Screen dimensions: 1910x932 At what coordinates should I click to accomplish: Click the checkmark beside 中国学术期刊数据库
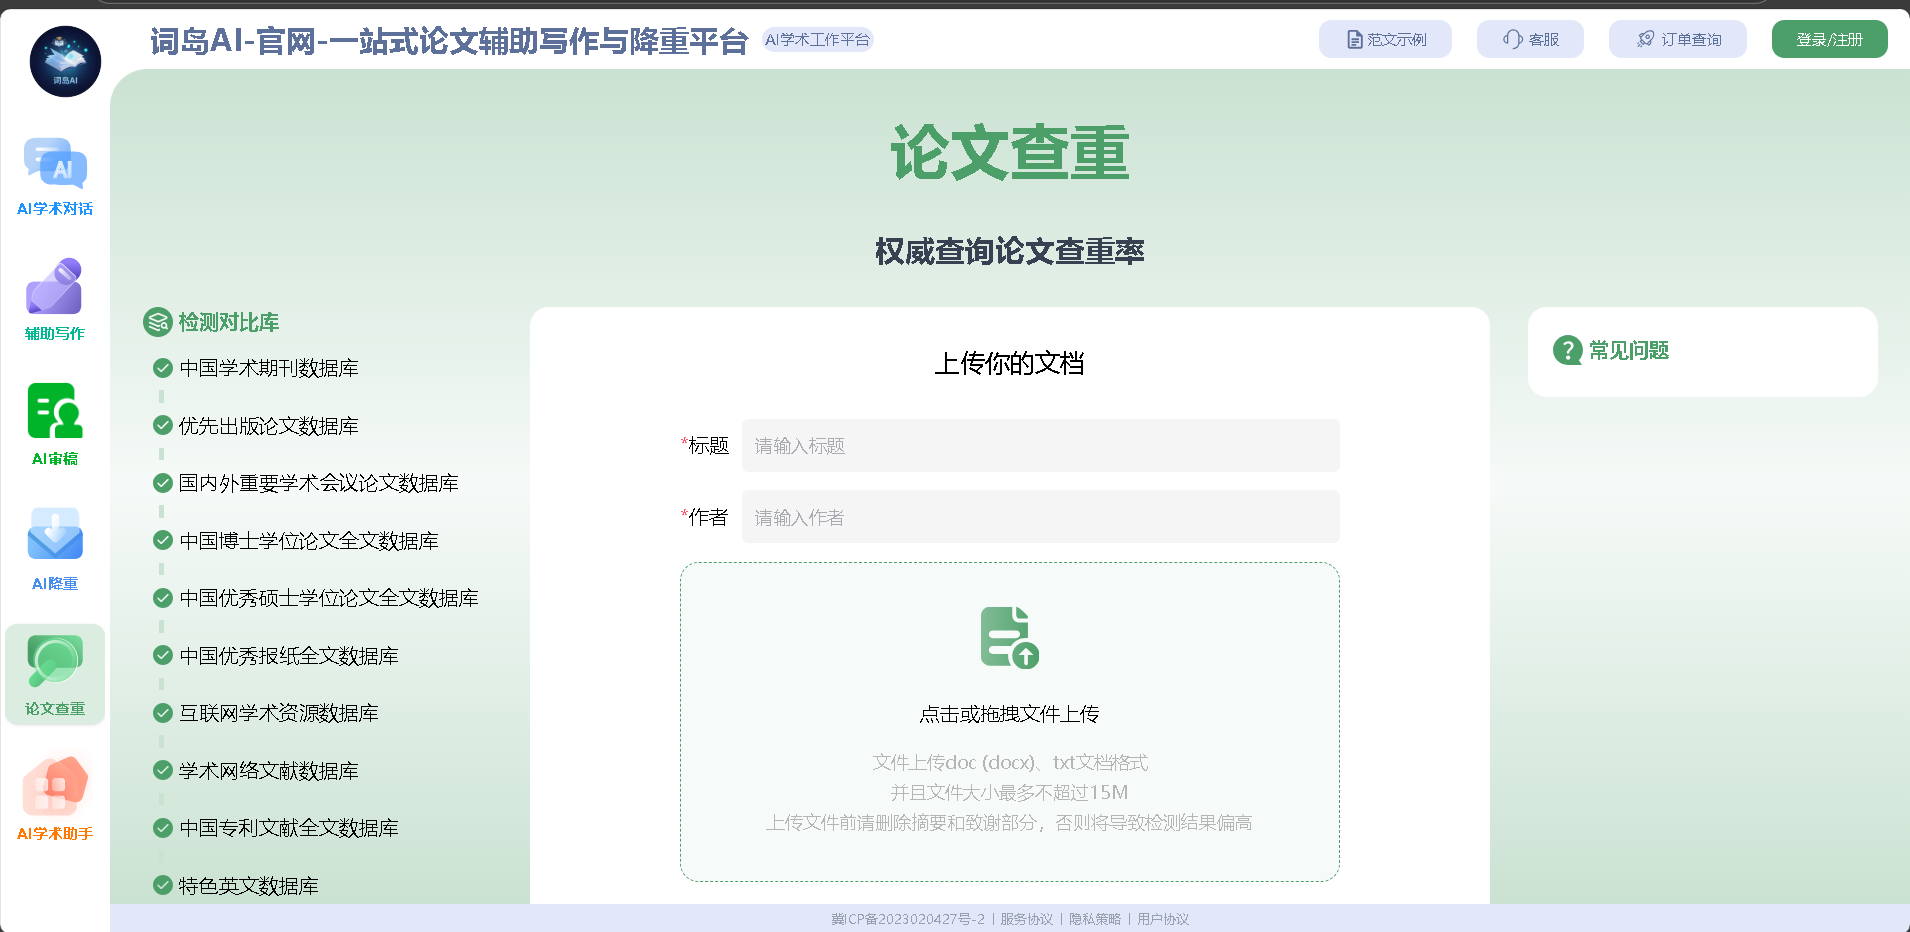[162, 368]
